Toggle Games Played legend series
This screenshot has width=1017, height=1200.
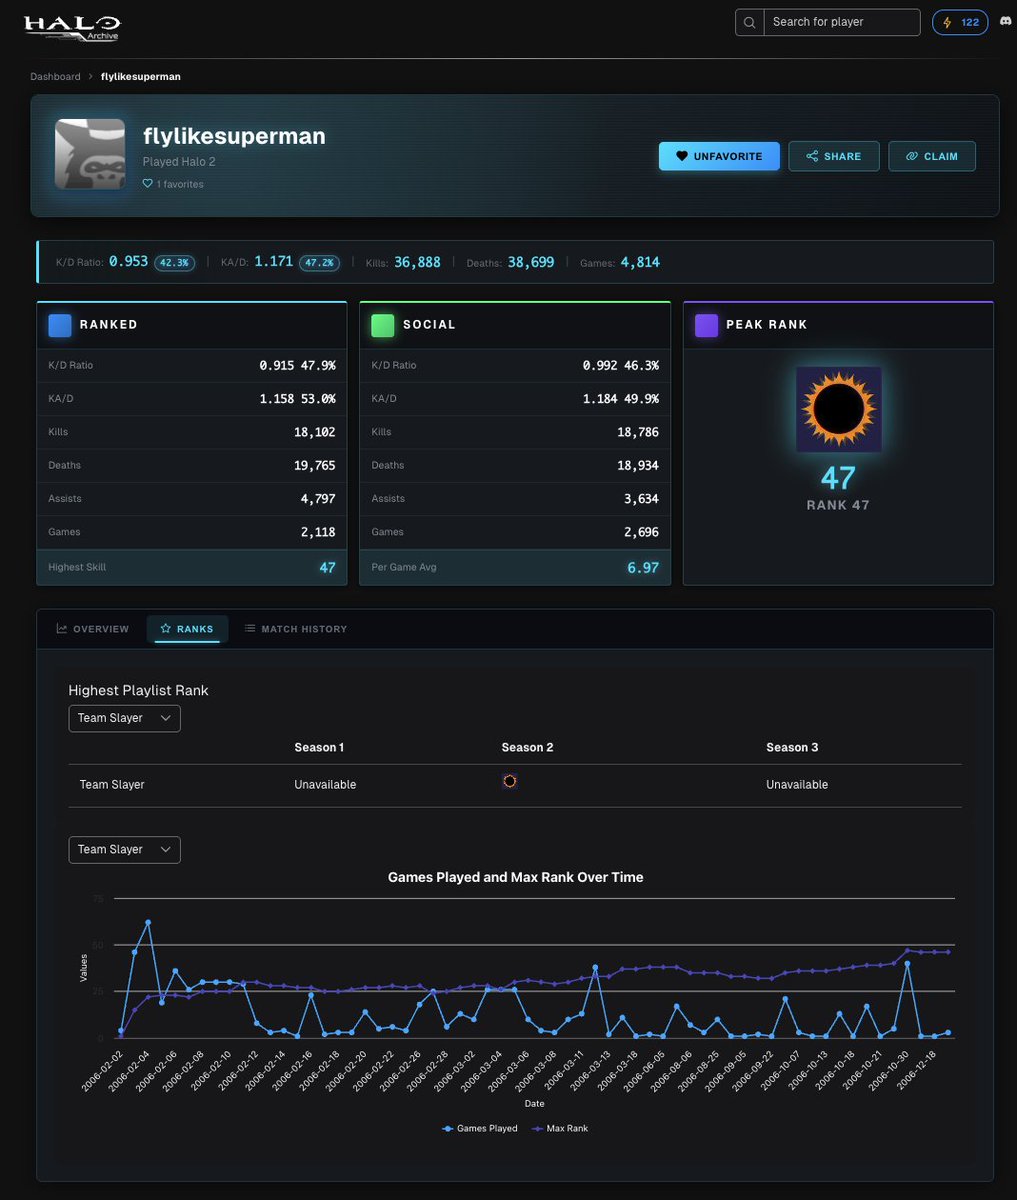coord(480,1128)
